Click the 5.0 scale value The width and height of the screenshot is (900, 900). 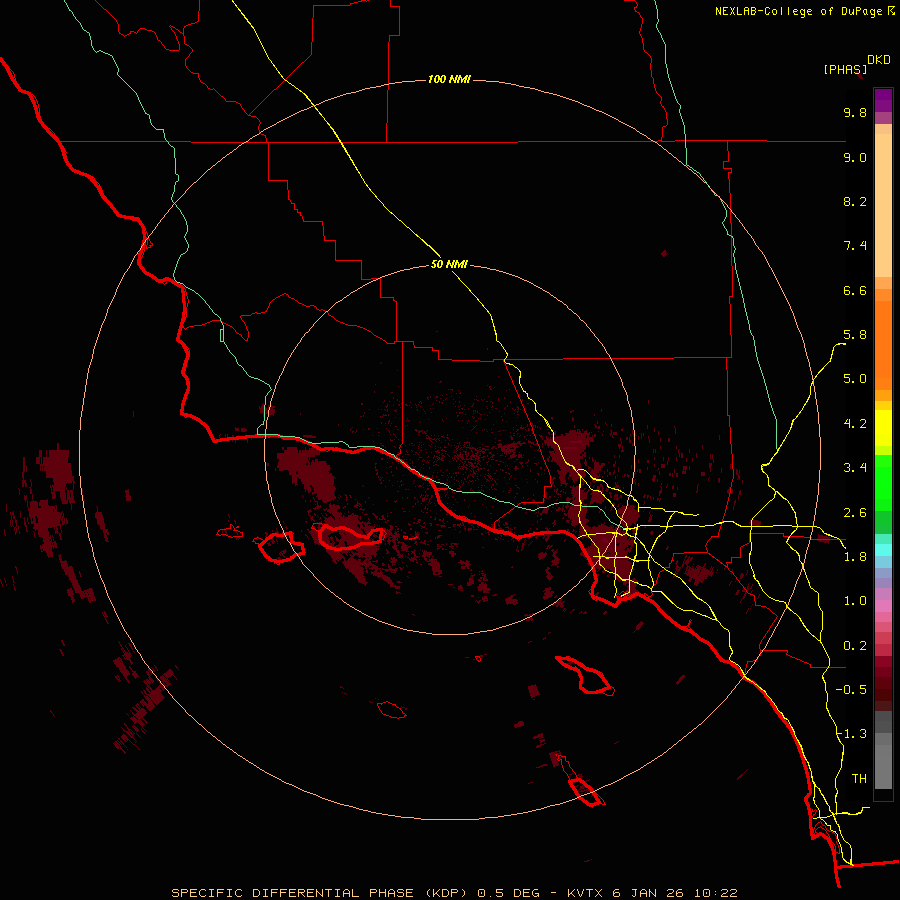point(855,379)
